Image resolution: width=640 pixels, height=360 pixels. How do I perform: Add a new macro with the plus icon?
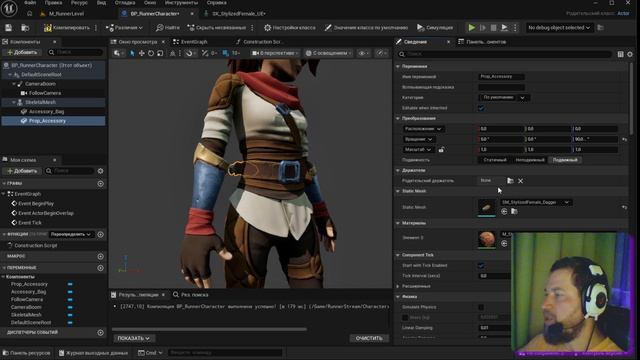coord(100,256)
